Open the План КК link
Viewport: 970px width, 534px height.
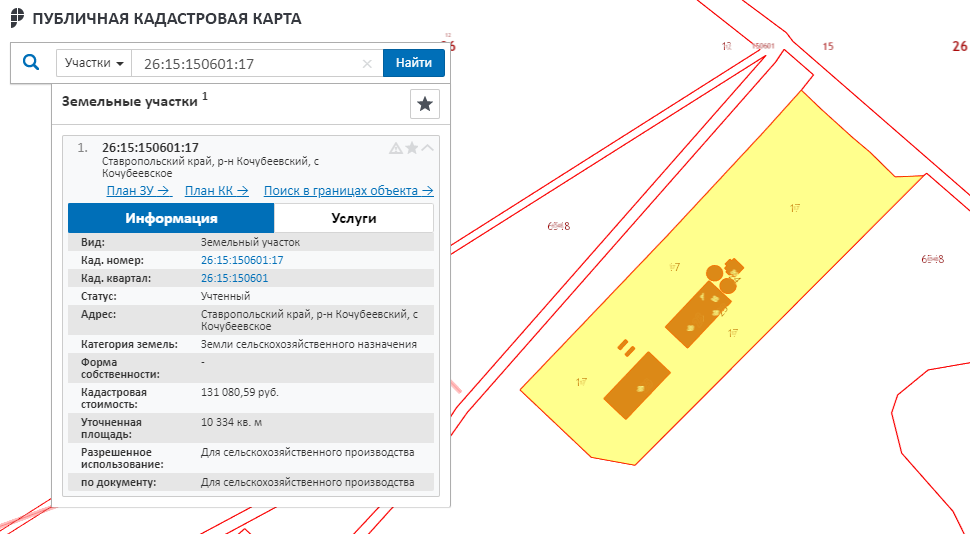[x=218, y=191]
